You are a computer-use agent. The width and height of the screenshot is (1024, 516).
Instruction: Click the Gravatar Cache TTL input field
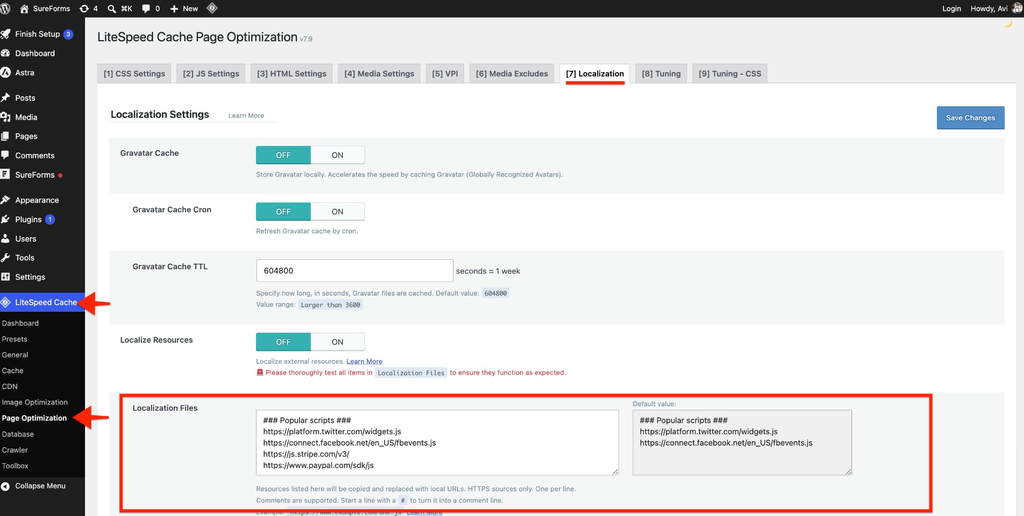click(355, 270)
